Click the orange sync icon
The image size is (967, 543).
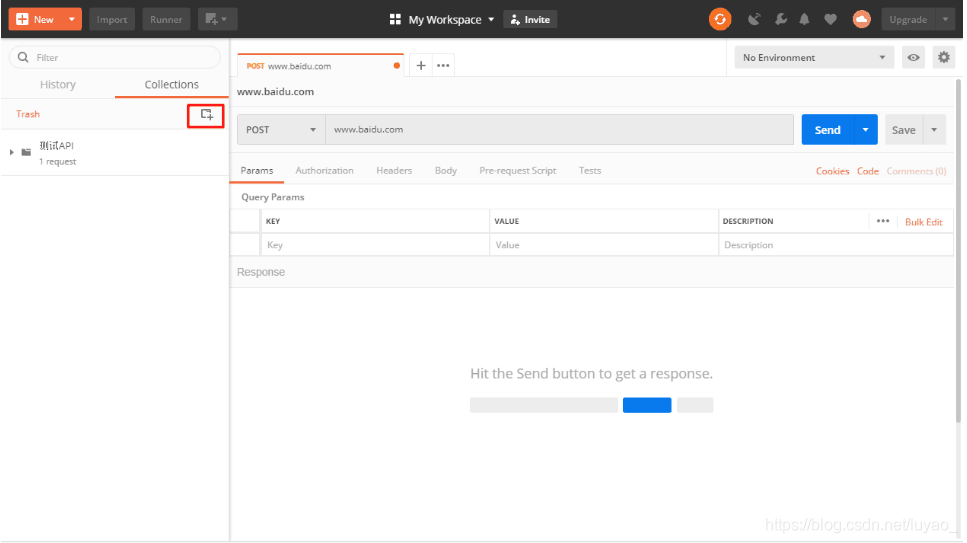[x=720, y=20]
